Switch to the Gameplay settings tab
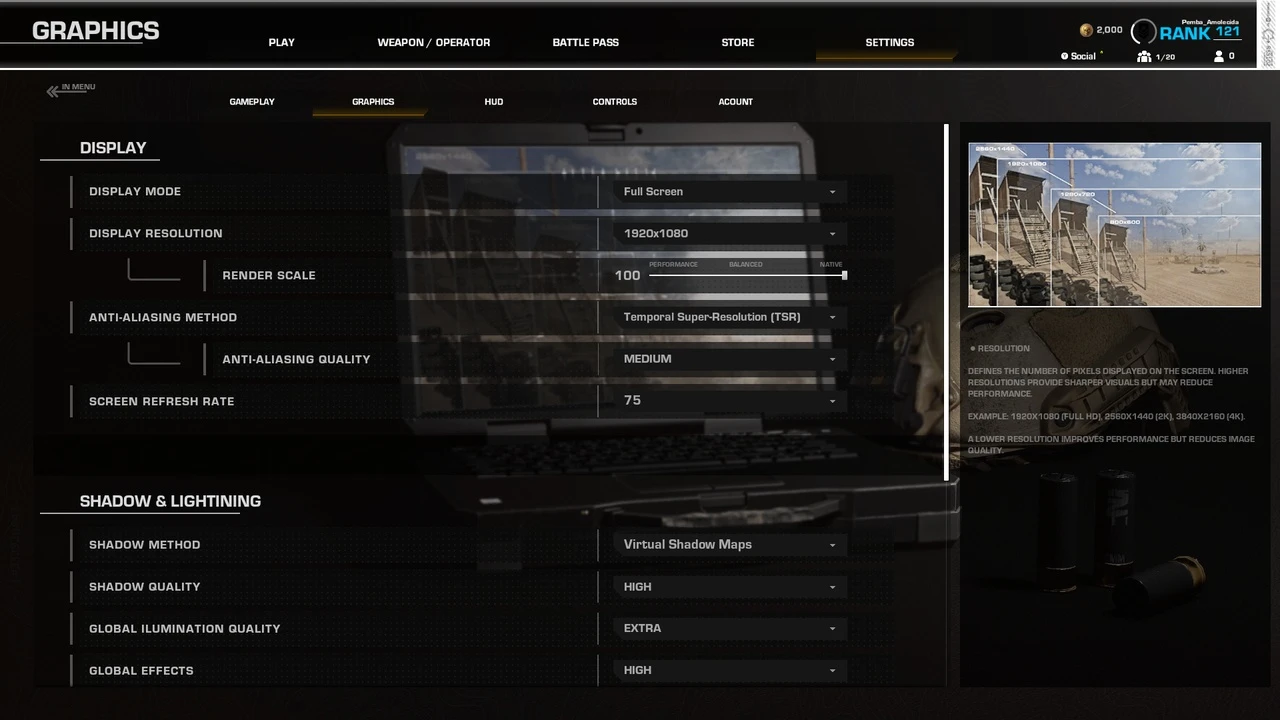 click(252, 102)
